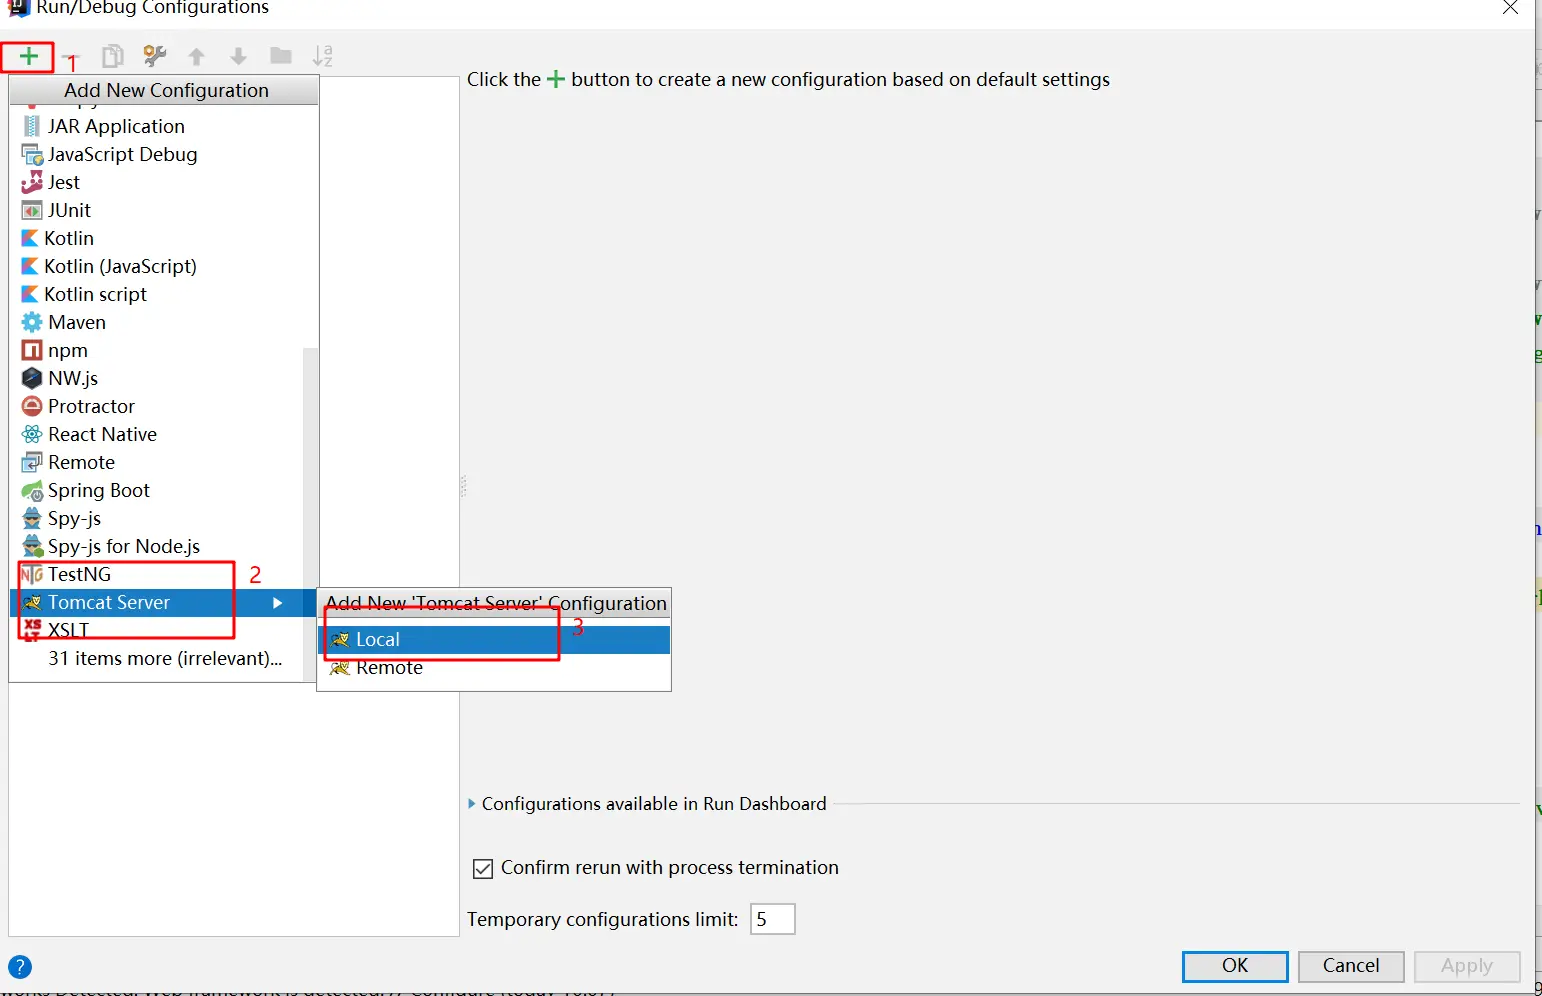Select TestNG text entry
This screenshot has width=1542, height=996.
click(79, 574)
